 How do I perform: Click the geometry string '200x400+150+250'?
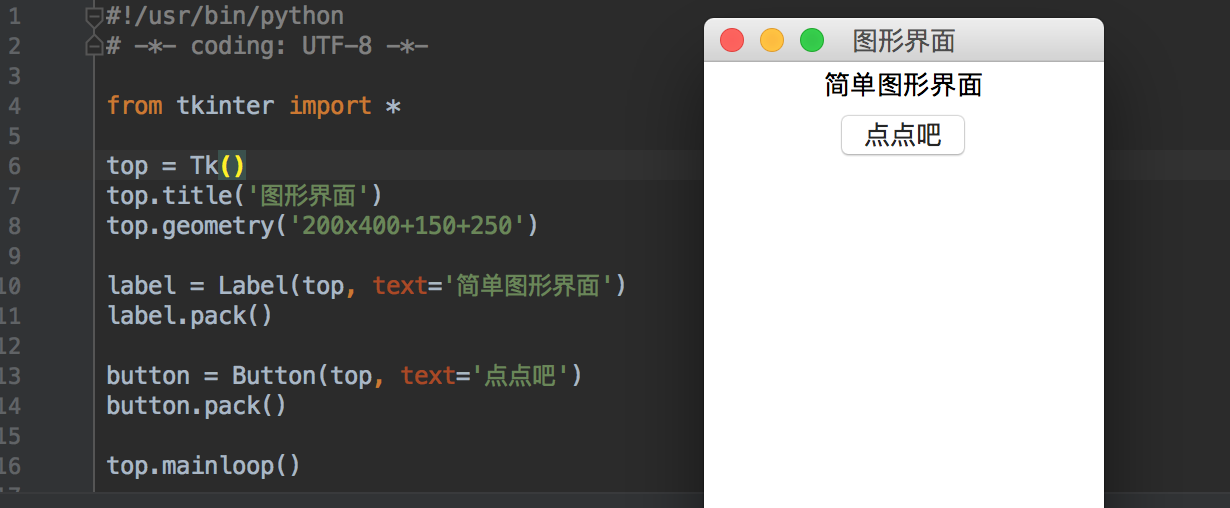click(407, 225)
